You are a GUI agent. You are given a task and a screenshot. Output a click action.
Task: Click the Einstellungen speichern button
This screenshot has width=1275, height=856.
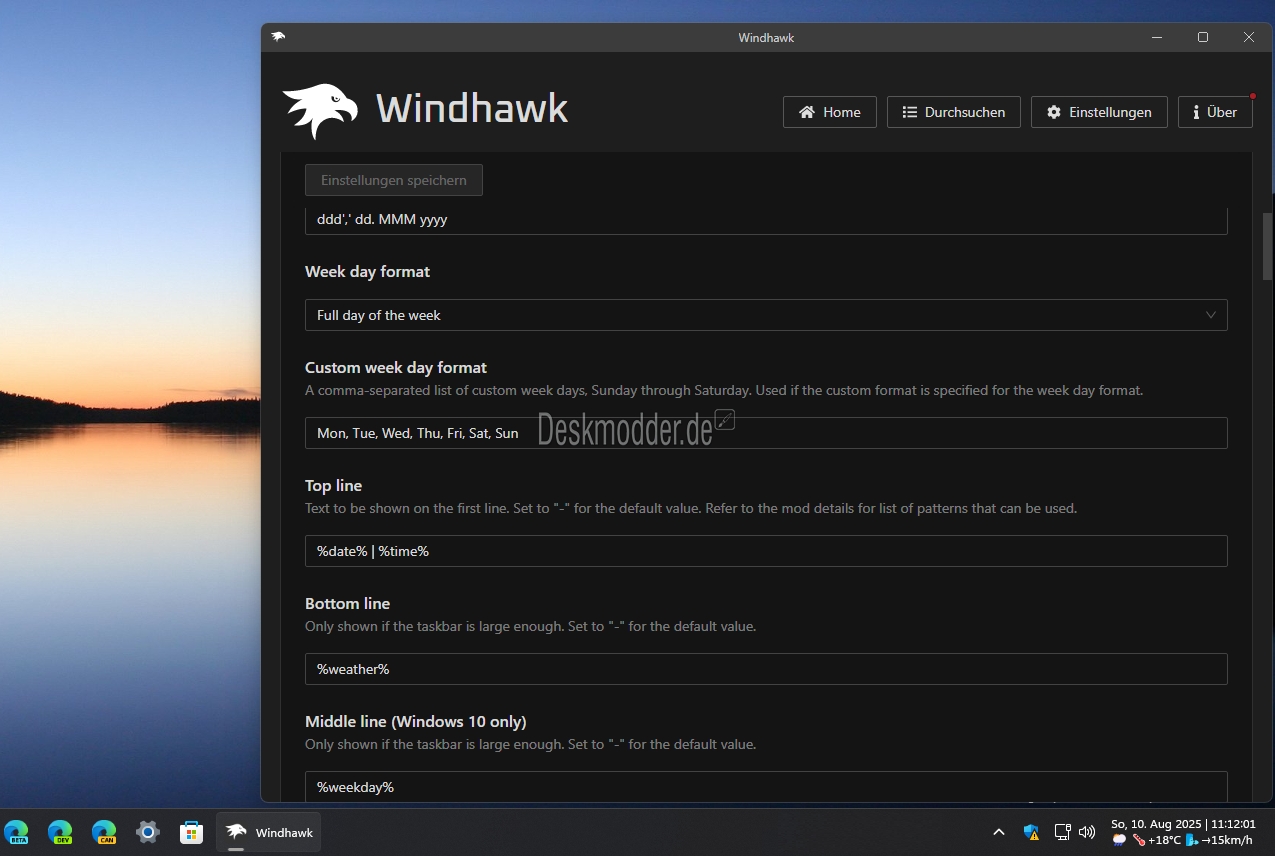click(x=394, y=180)
